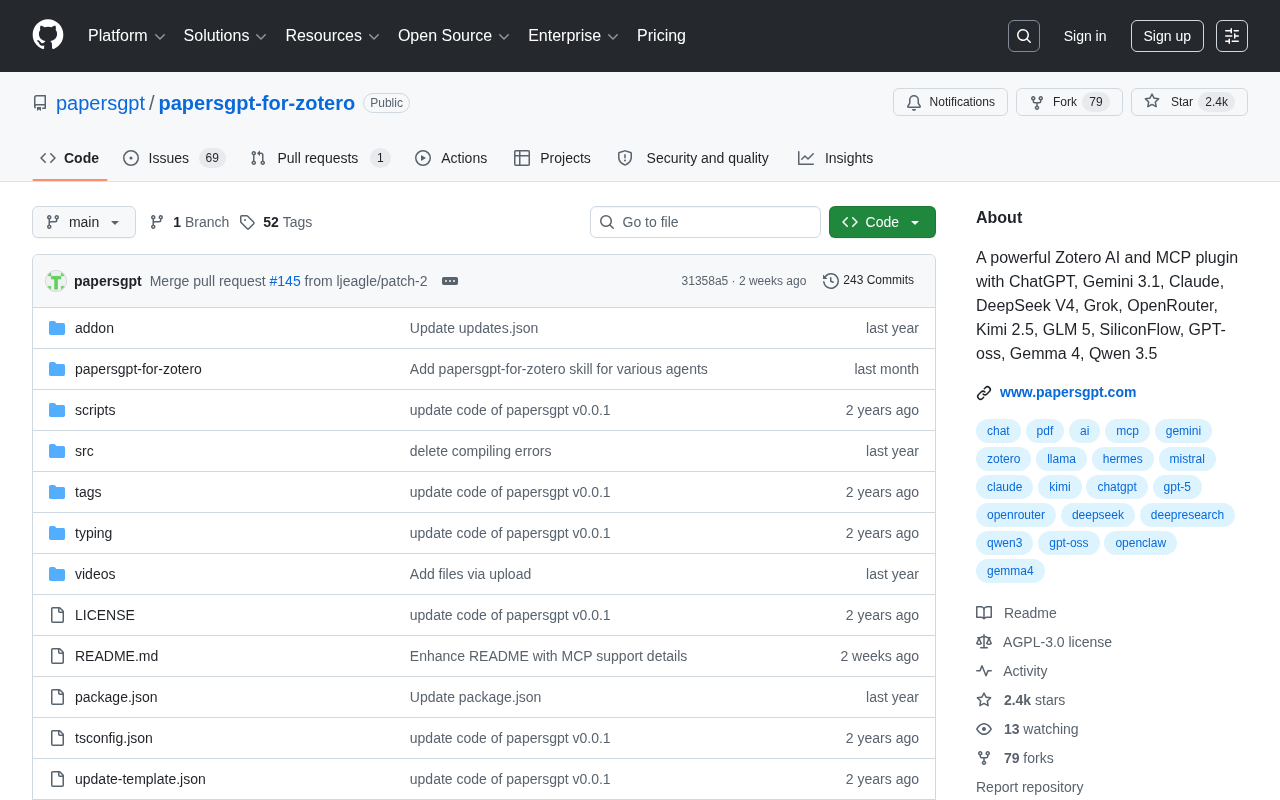Focus the Go to file field
Viewport: 1280px width, 800px height.
coord(705,222)
